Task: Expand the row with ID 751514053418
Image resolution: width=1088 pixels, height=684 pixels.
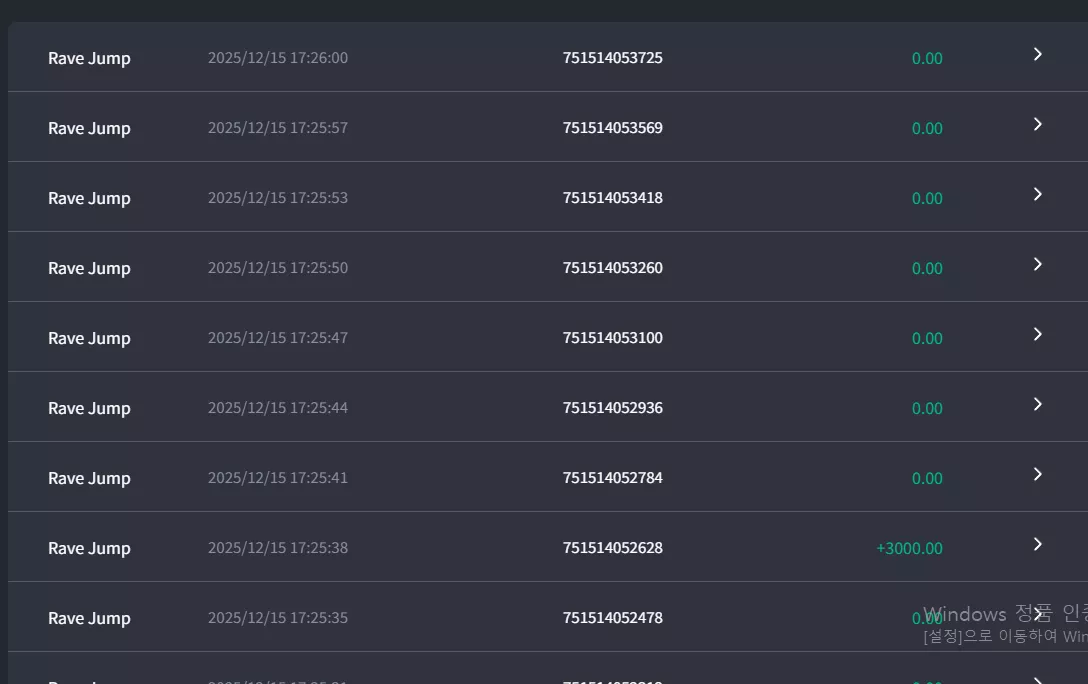Action: click(1037, 194)
